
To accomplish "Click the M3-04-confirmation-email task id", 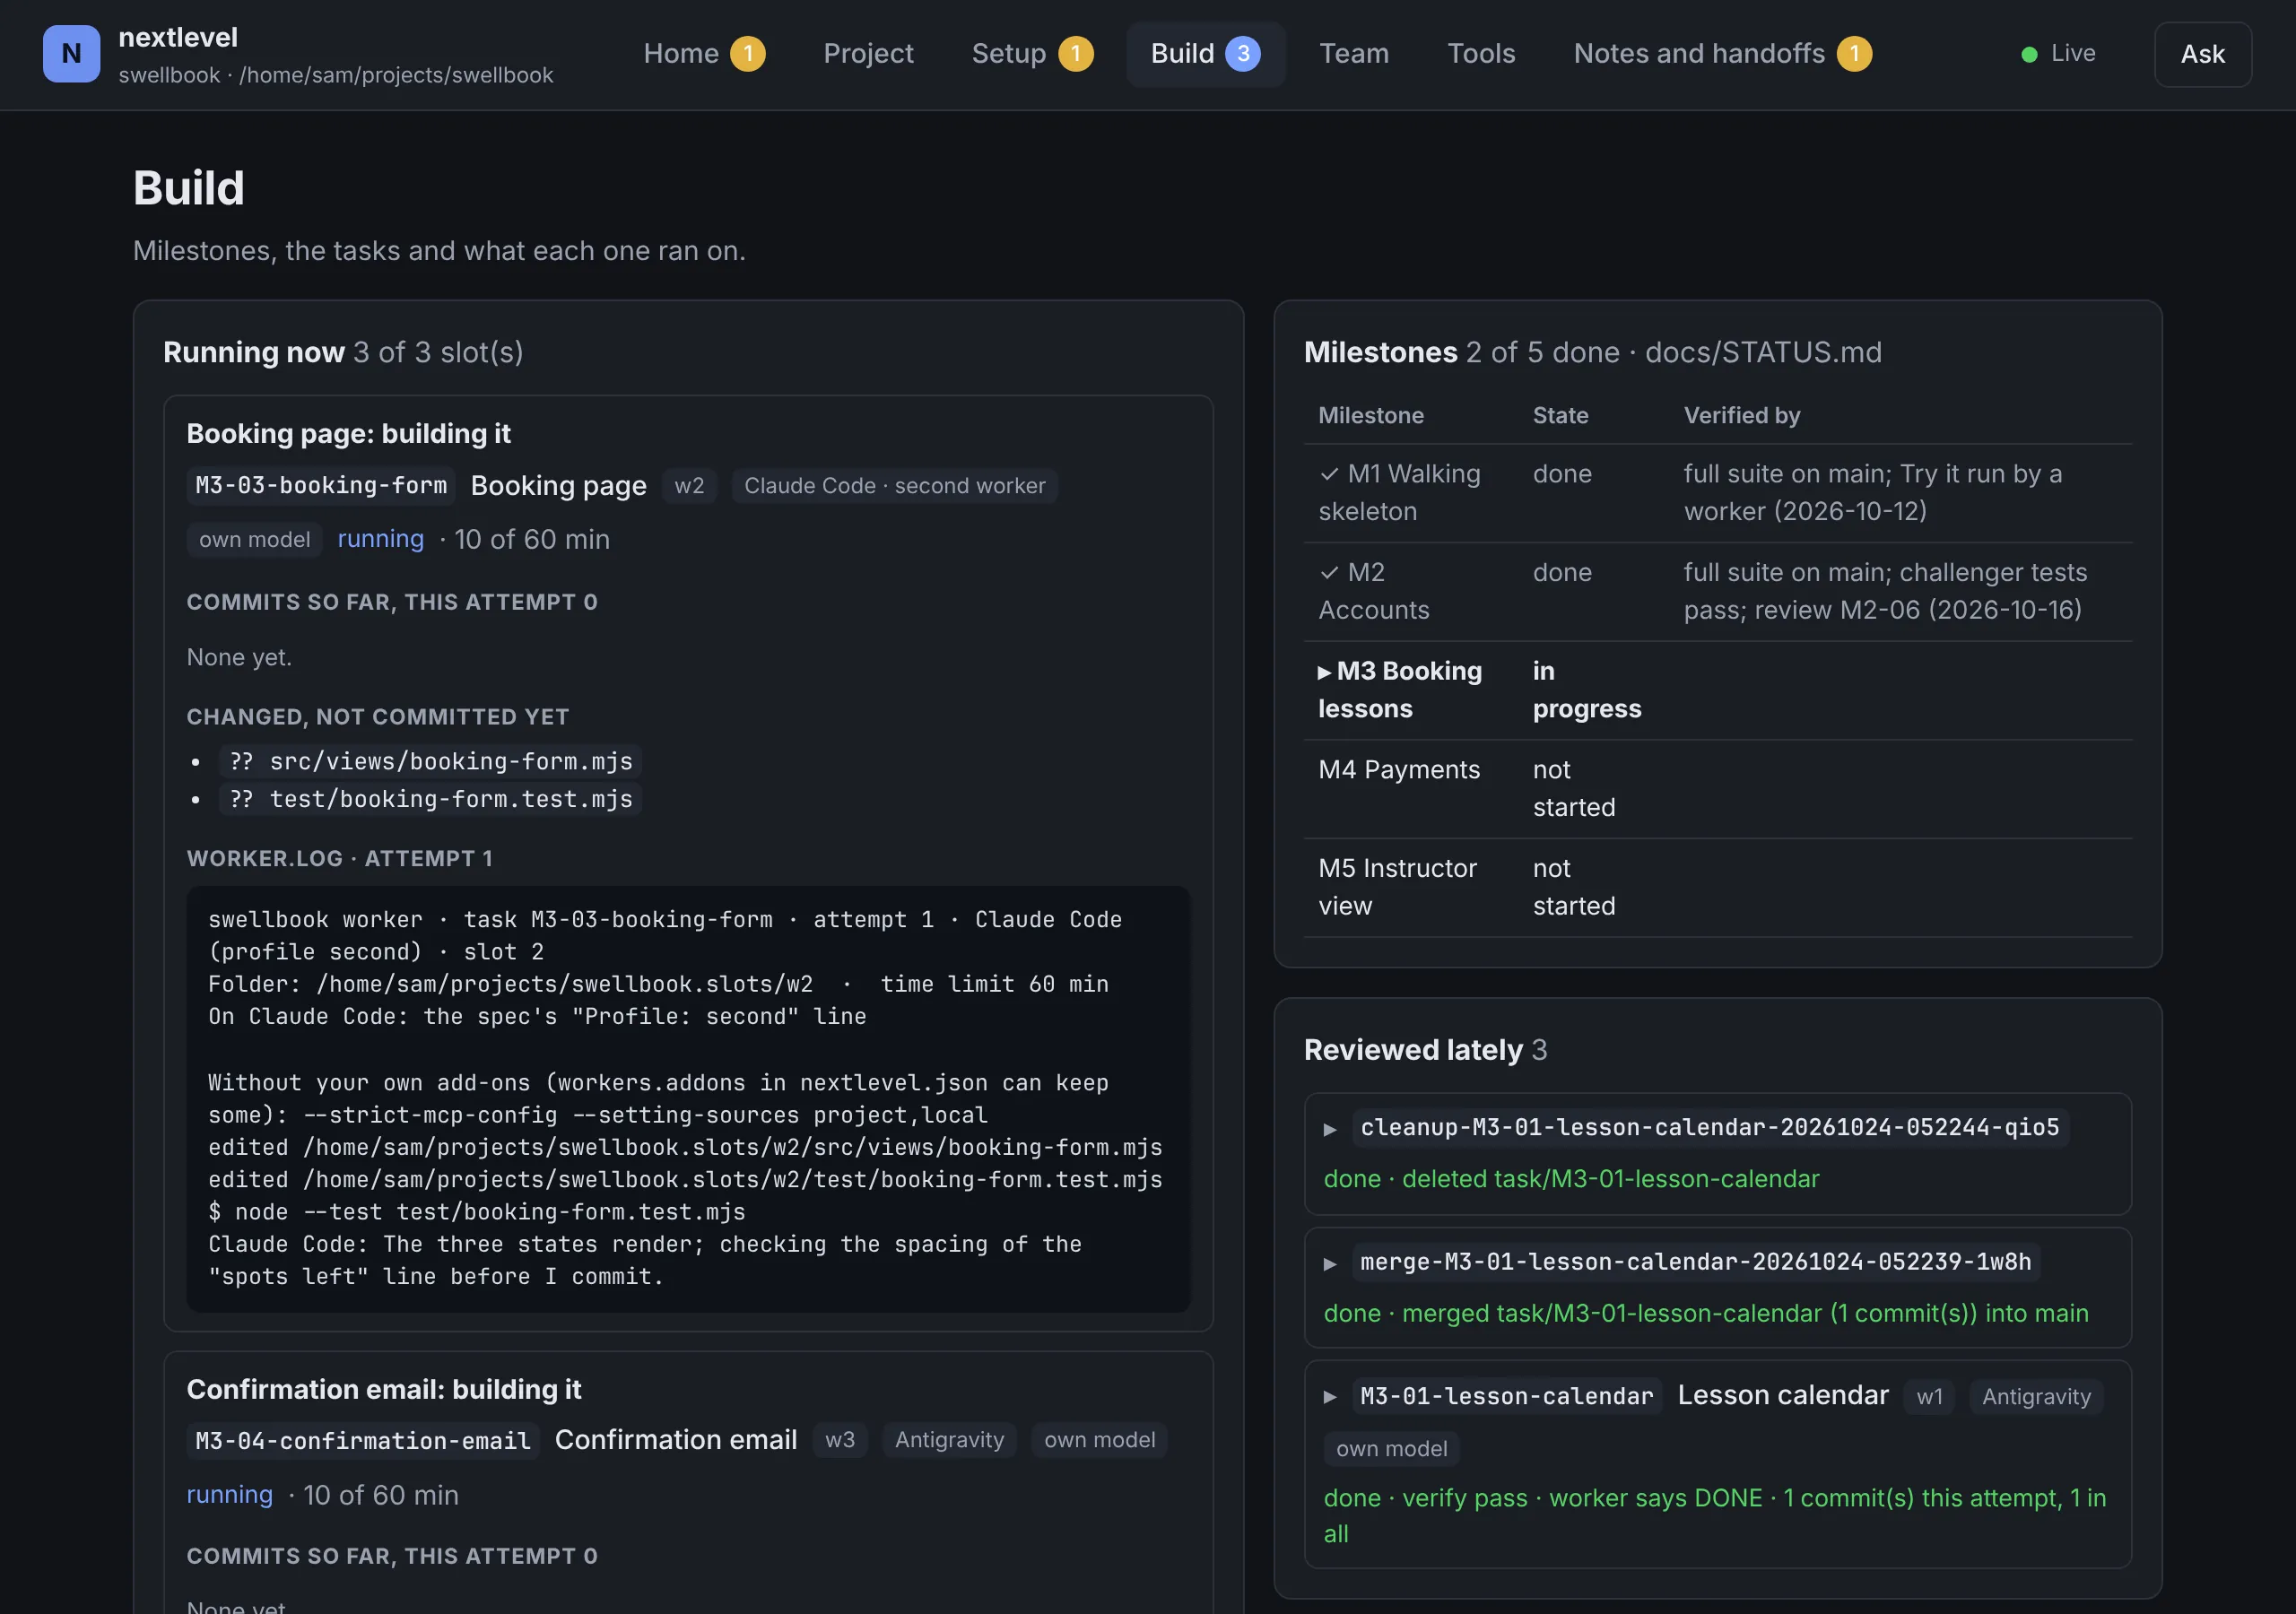I will coord(363,1441).
